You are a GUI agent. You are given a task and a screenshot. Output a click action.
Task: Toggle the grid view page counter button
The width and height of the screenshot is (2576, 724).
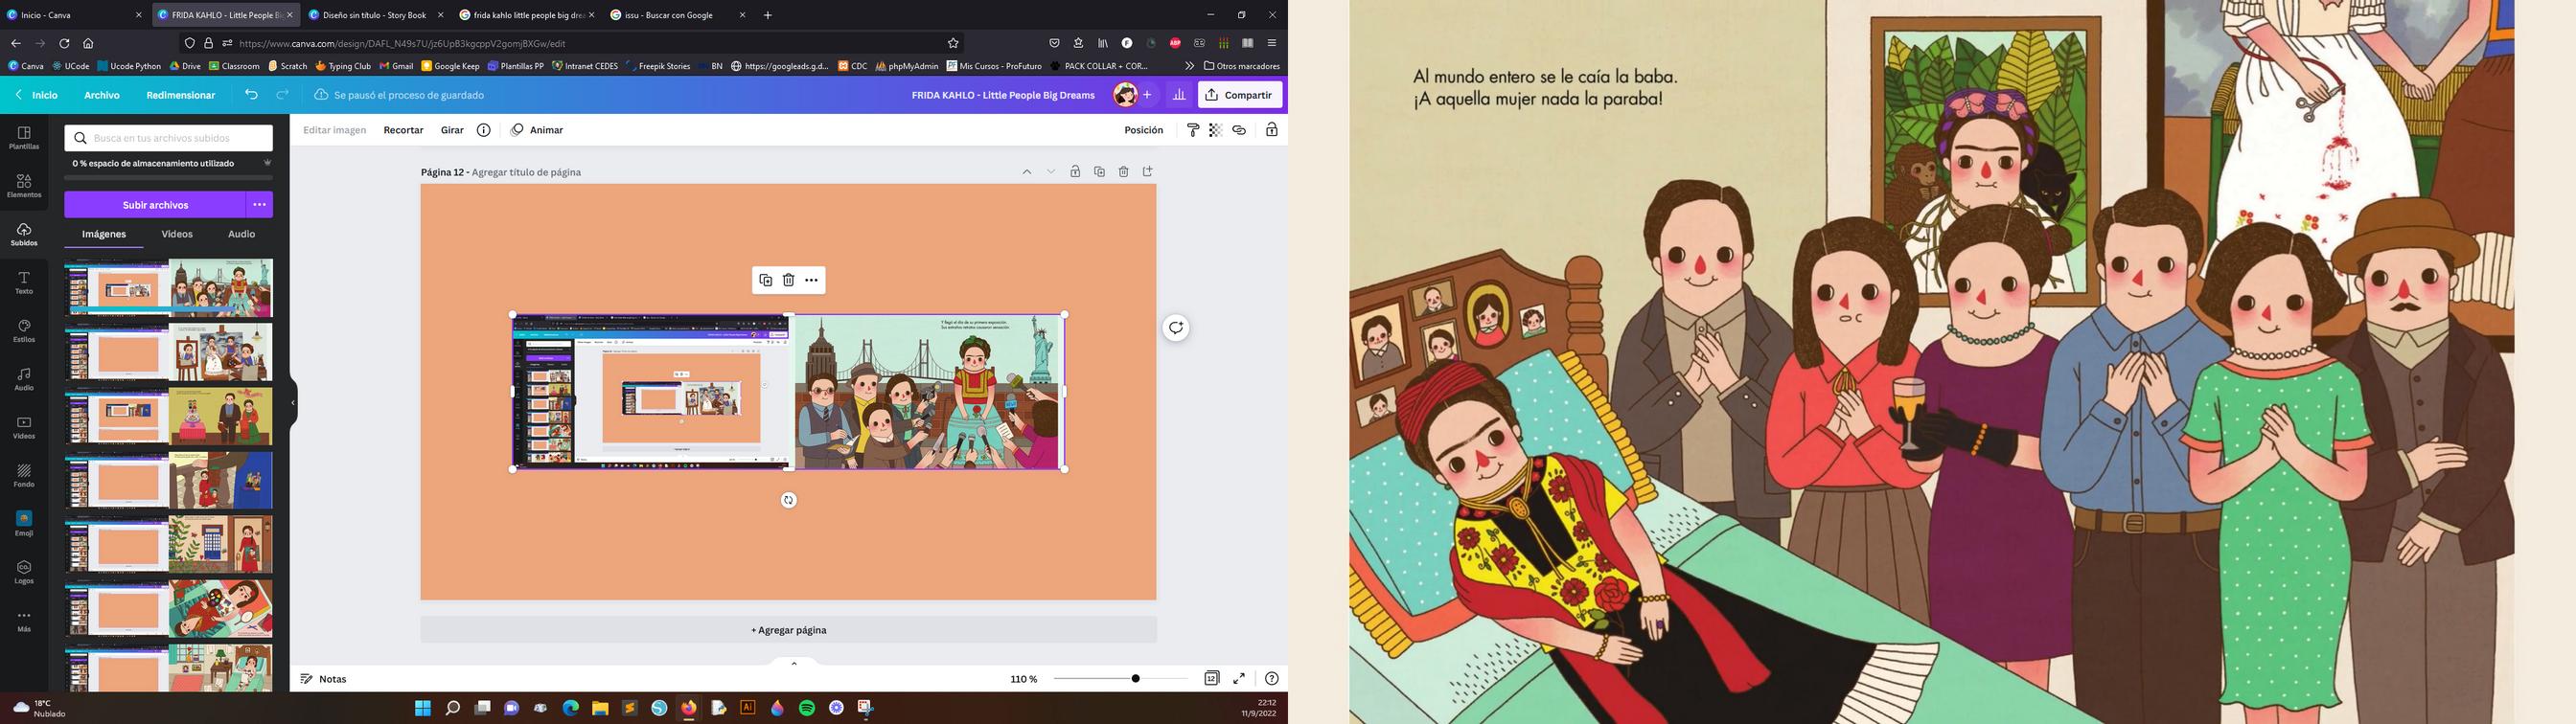[1211, 678]
